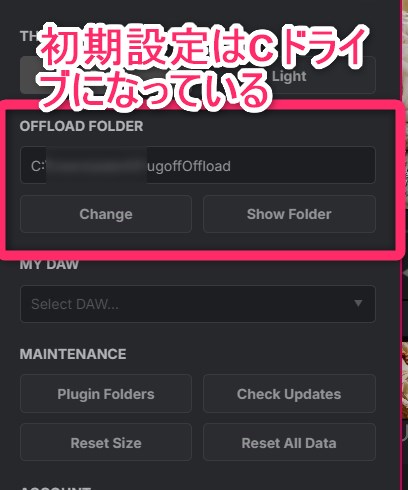
Task: Click the partially visible ACCOUNT heading
Action: [56, 488]
